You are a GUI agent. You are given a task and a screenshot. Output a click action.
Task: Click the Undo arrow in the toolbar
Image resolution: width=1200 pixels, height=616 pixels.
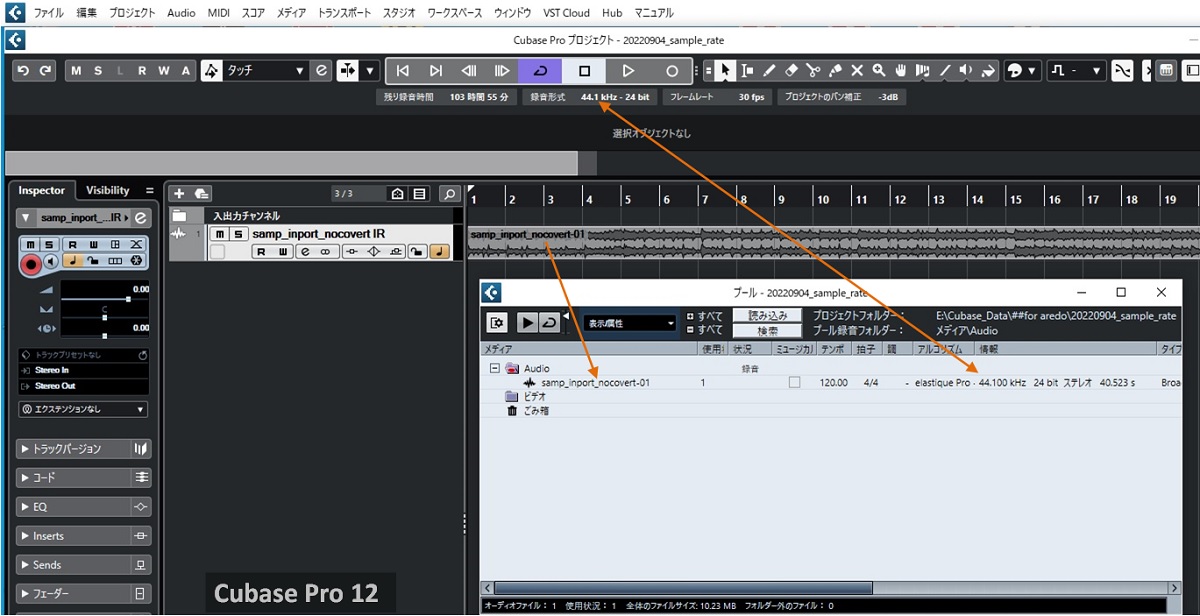click(x=24, y=71)
